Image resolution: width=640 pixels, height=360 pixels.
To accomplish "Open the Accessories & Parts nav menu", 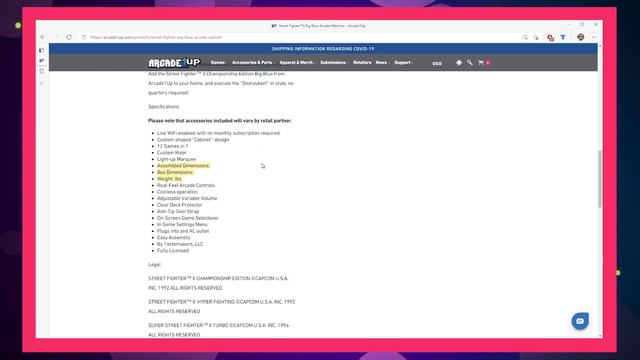I will 253,62.
